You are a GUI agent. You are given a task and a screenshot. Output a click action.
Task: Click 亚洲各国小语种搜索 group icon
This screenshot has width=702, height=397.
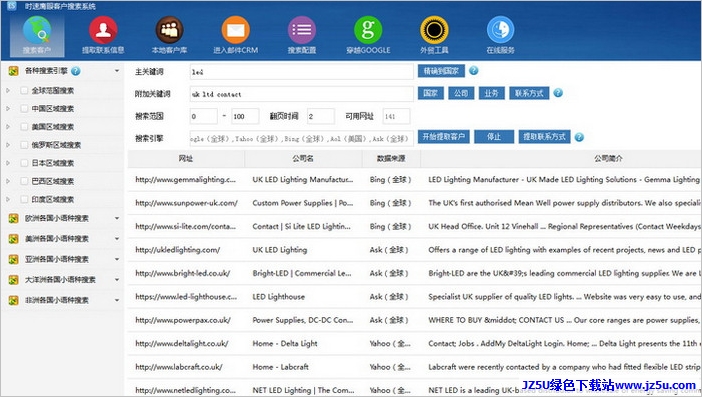coord(13,259)
